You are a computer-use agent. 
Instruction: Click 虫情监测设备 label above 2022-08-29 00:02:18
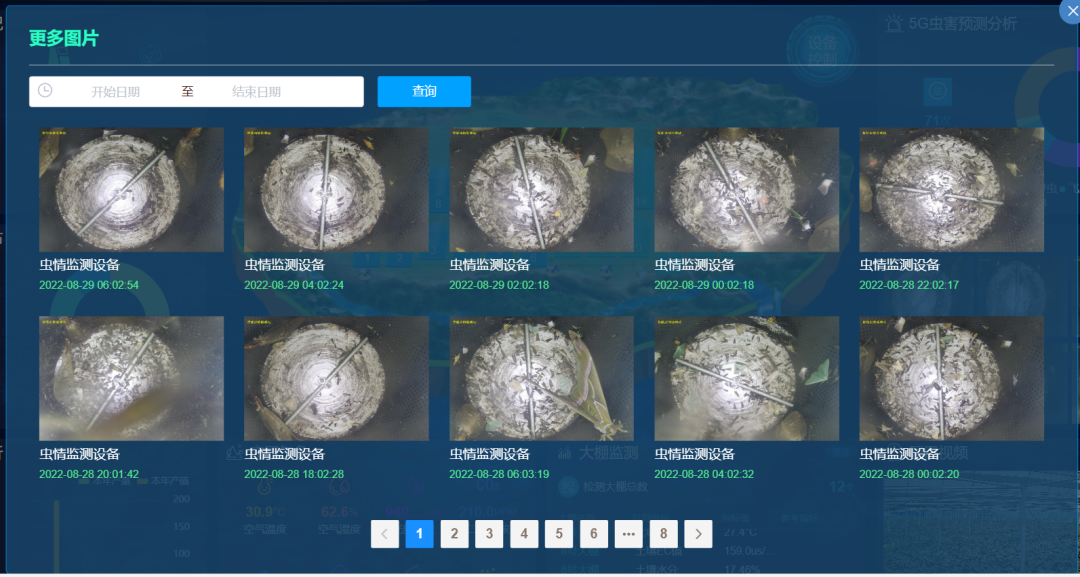(x=695, y=265)
